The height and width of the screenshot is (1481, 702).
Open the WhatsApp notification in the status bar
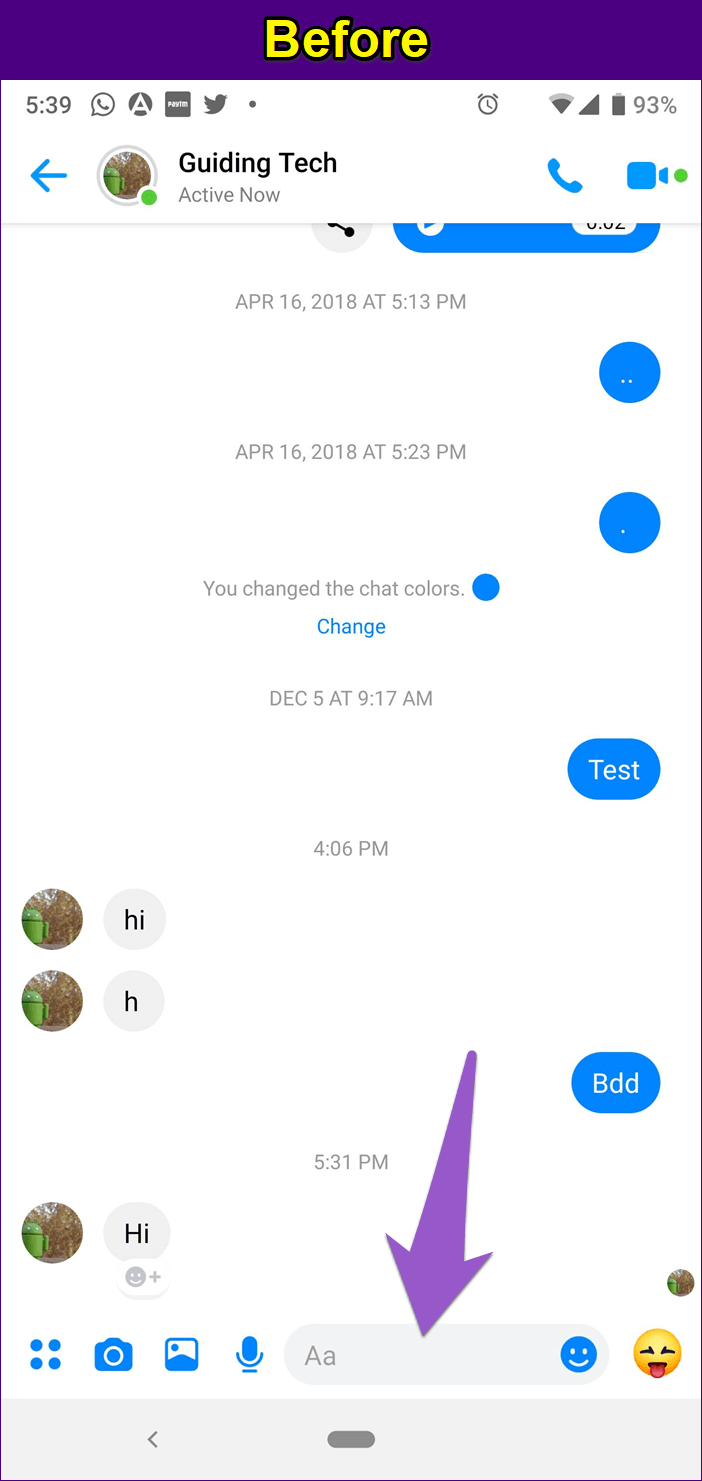(102, 104)
